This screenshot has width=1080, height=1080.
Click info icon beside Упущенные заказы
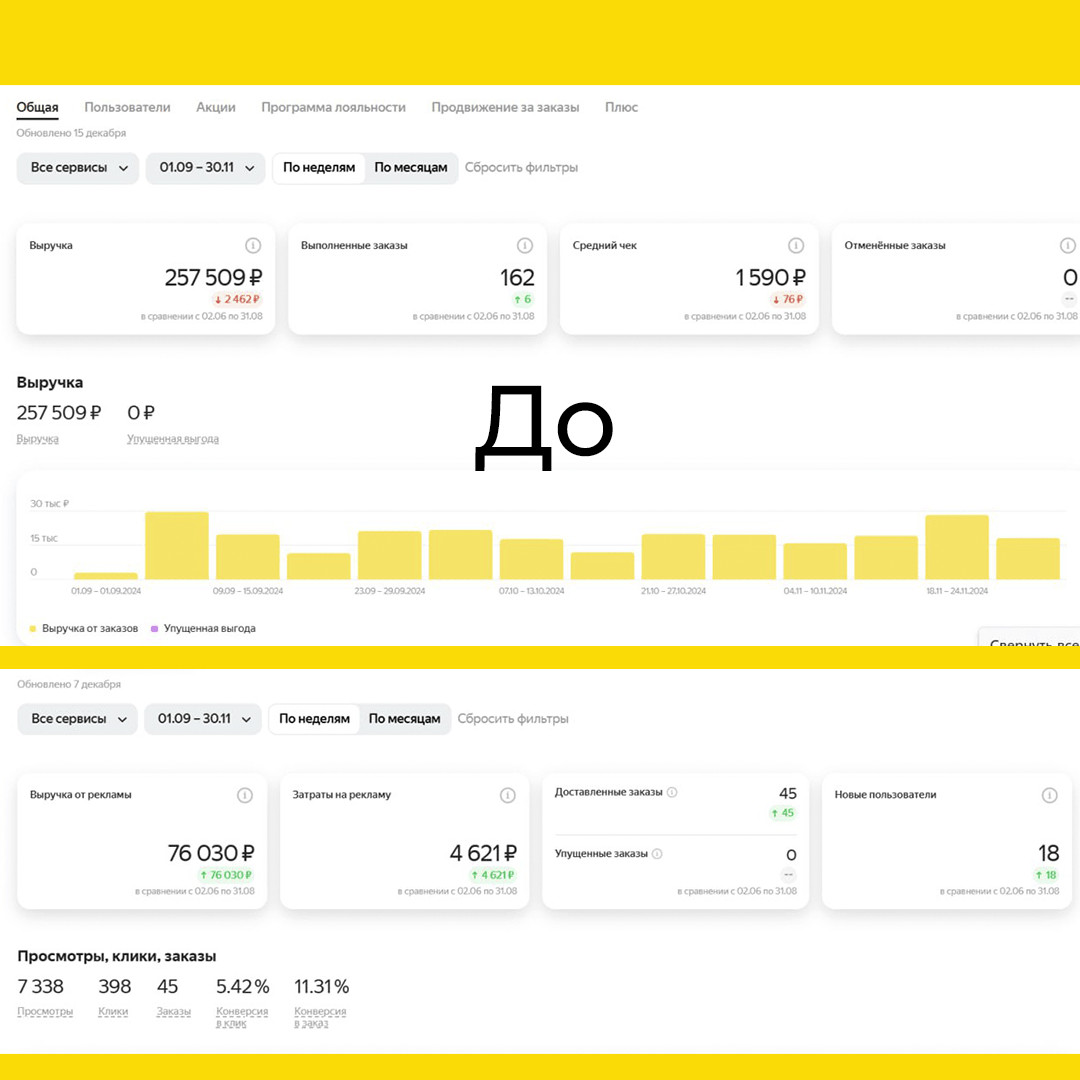657,853
